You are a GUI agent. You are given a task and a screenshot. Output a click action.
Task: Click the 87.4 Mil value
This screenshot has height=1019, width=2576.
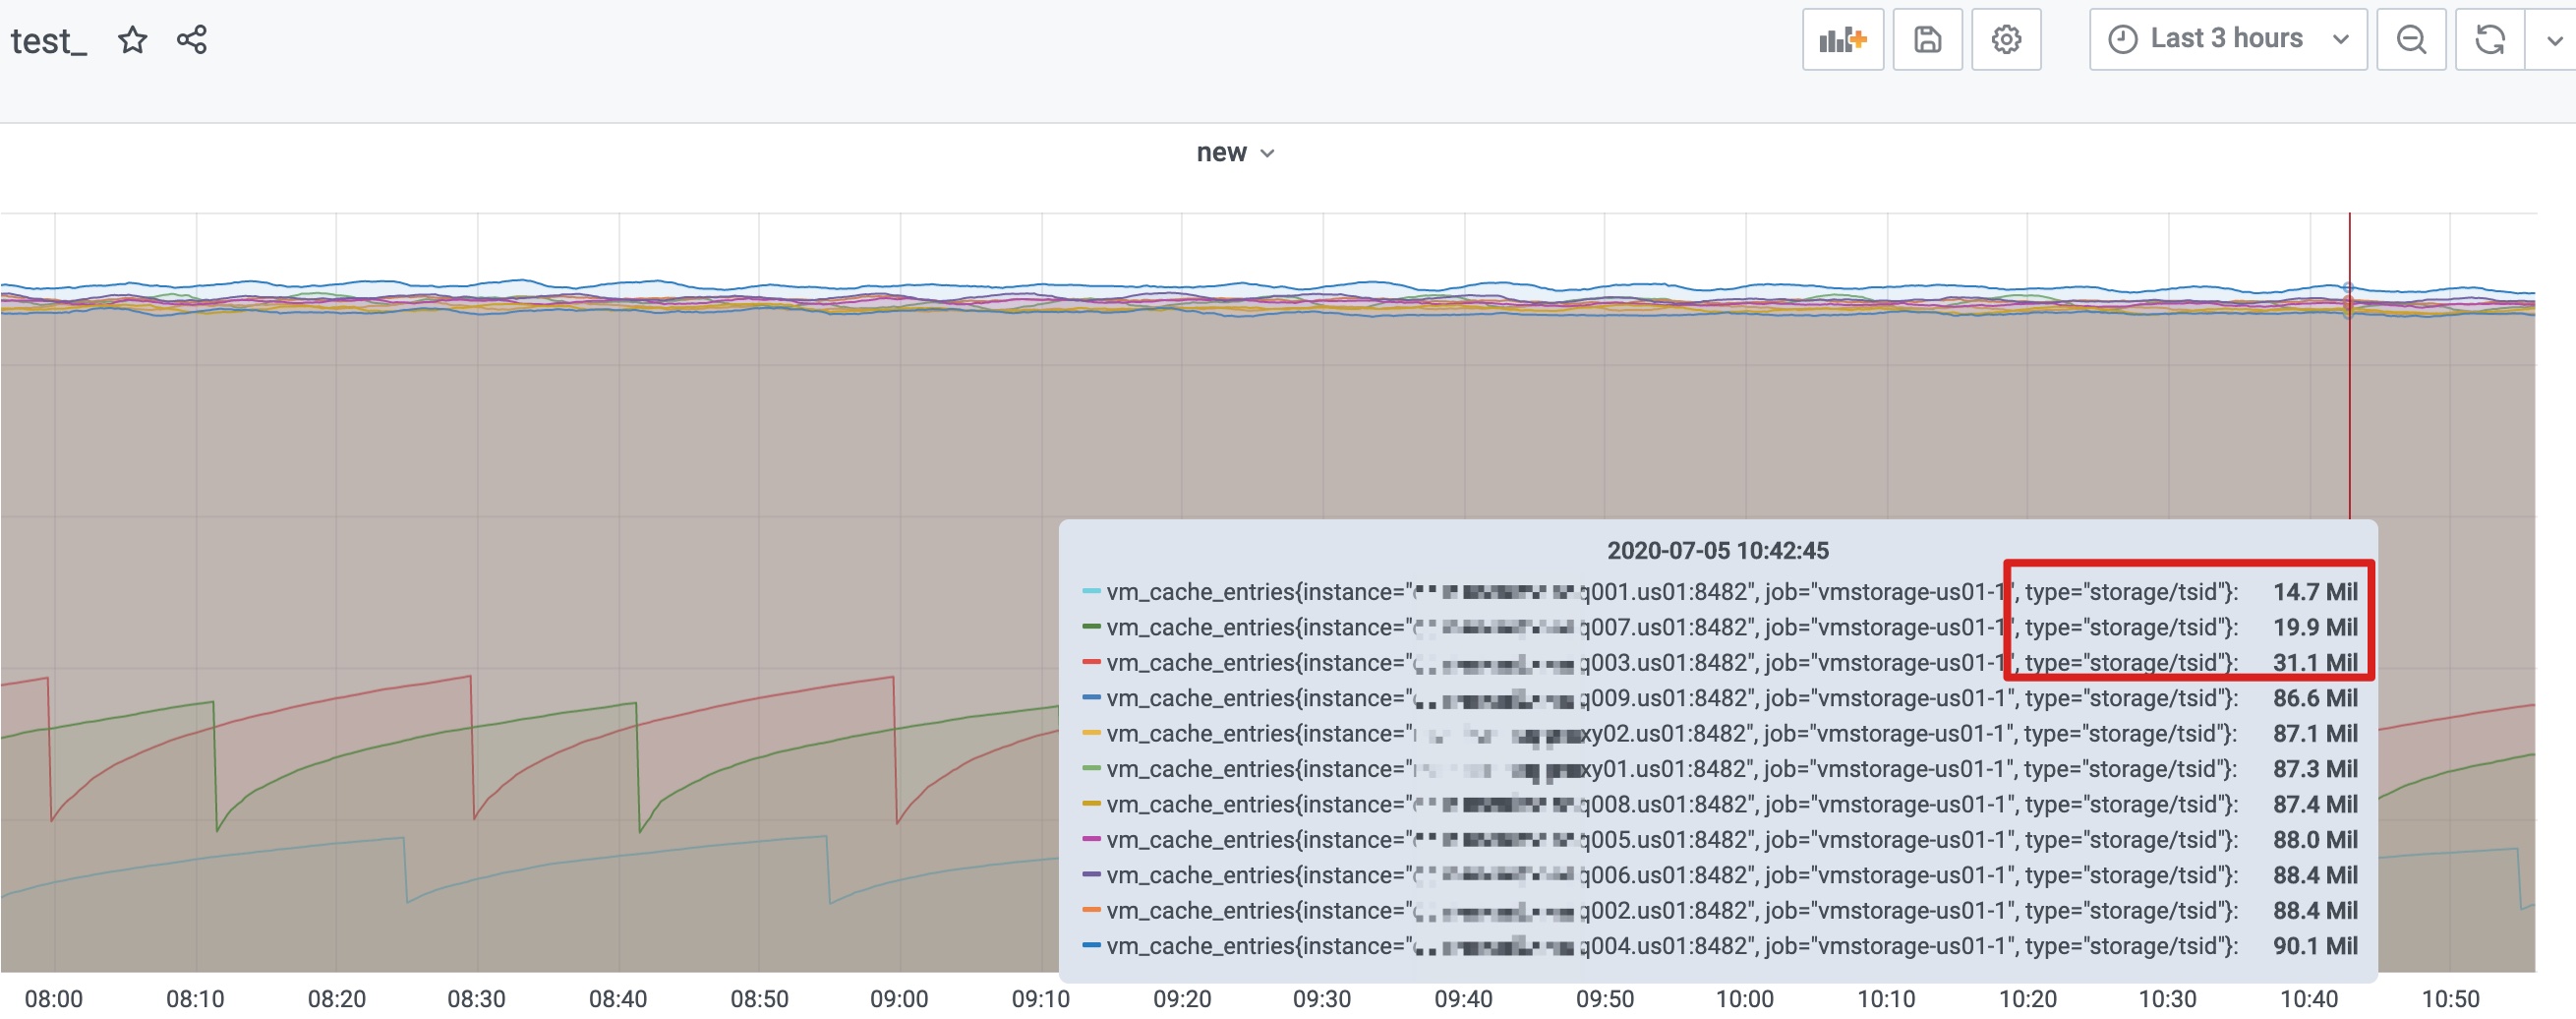[x=2314, y=804]
